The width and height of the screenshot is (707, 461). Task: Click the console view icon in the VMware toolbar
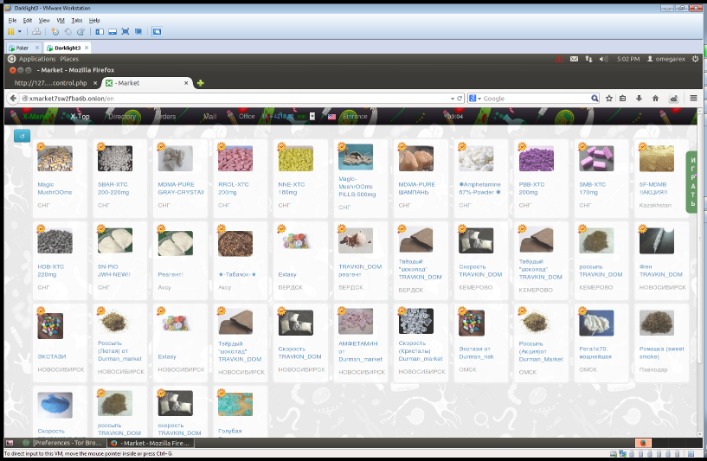(x=156, y=32)
